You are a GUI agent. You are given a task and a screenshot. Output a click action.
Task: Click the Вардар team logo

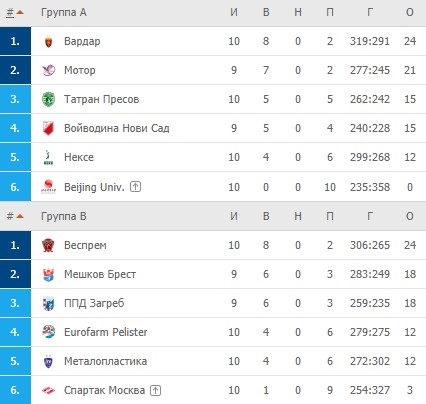coord(48,41)
